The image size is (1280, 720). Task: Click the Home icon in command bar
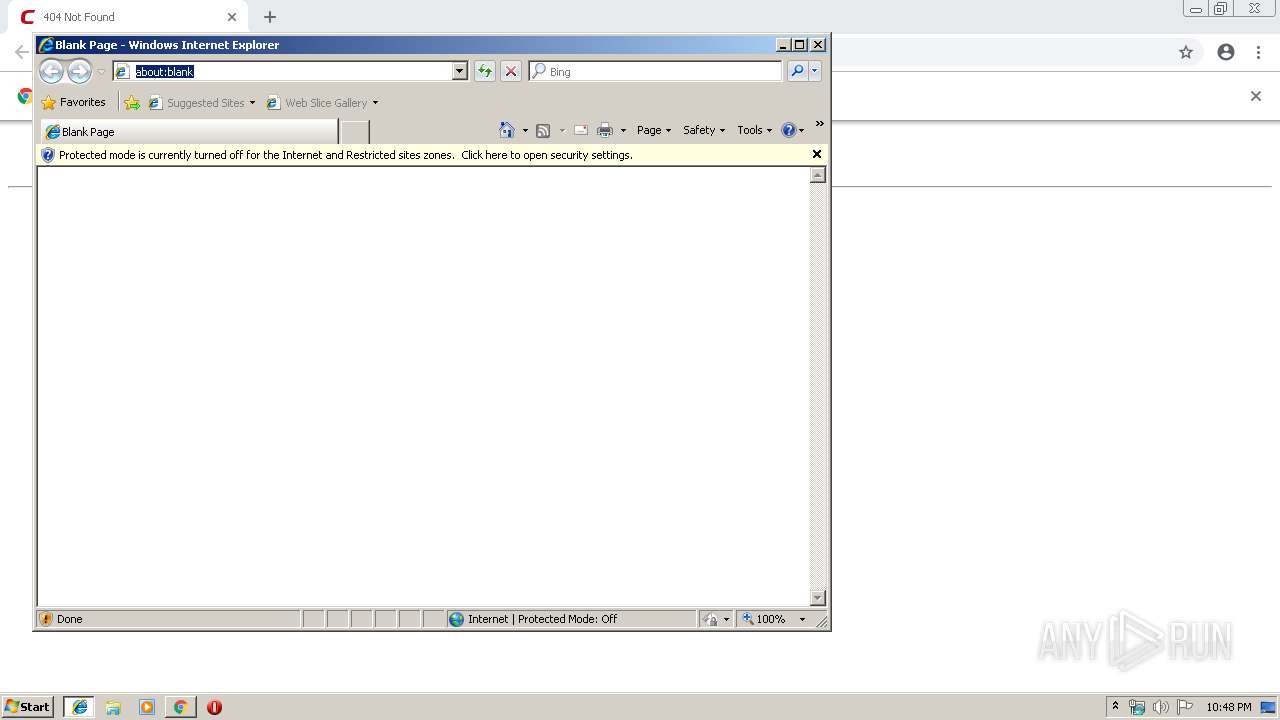point(507,130)
